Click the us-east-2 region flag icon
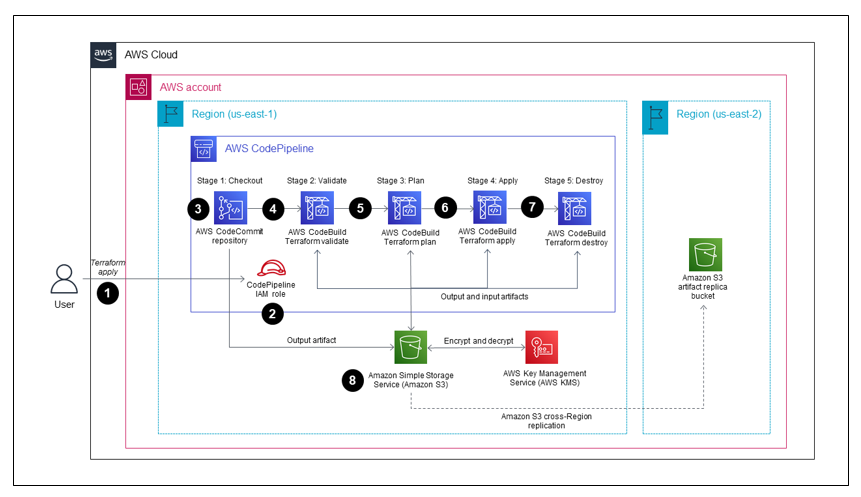The height and width of the screenshot is (497, 861). coord(655,117)
